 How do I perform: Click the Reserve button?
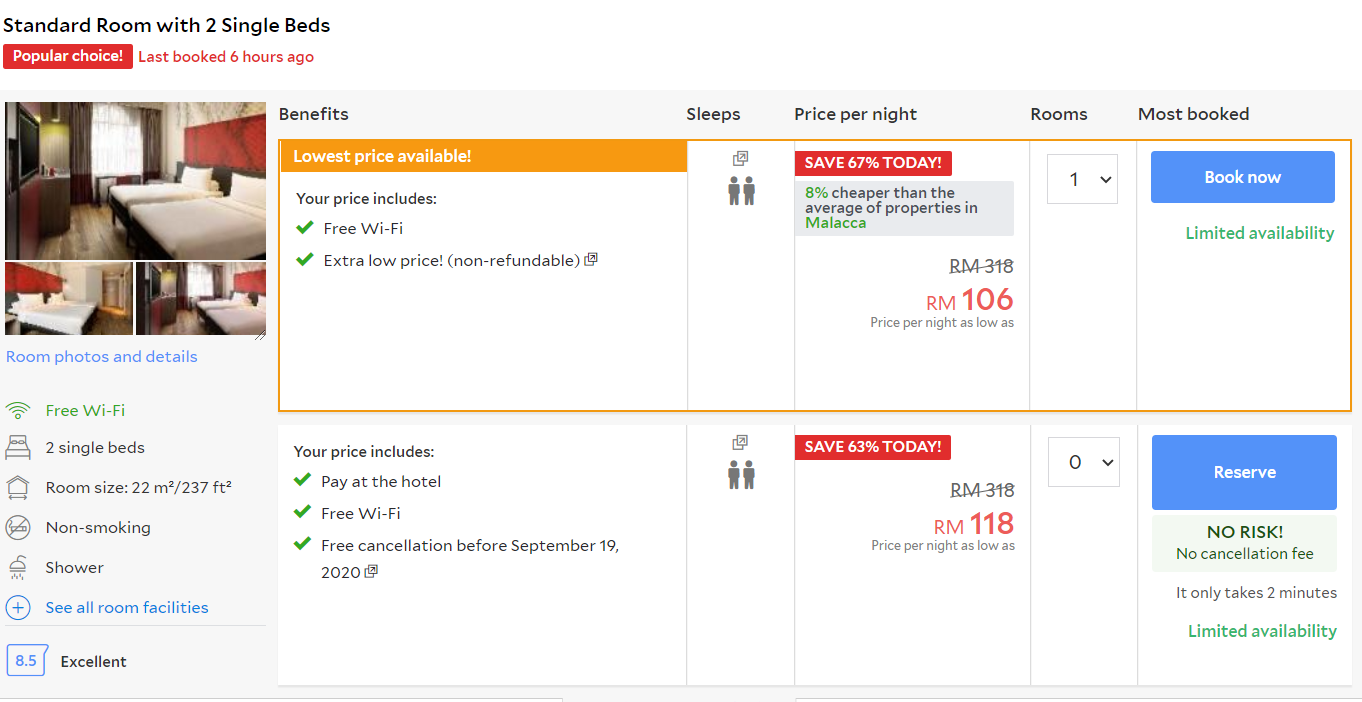coord(1244,472)
